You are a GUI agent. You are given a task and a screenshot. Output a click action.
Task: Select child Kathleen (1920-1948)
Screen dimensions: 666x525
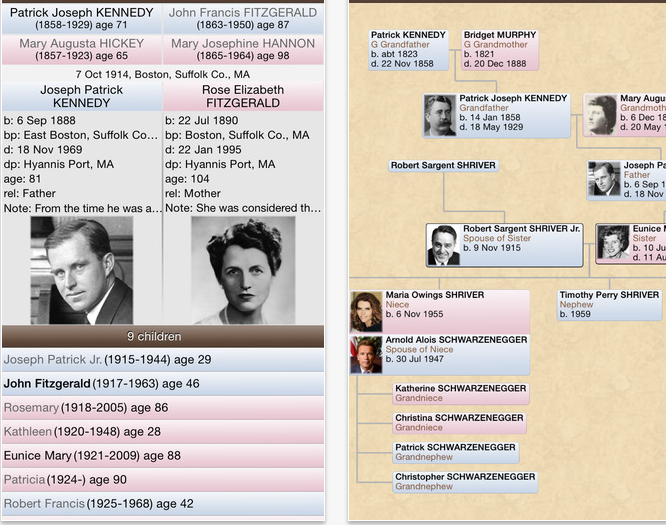163,432
